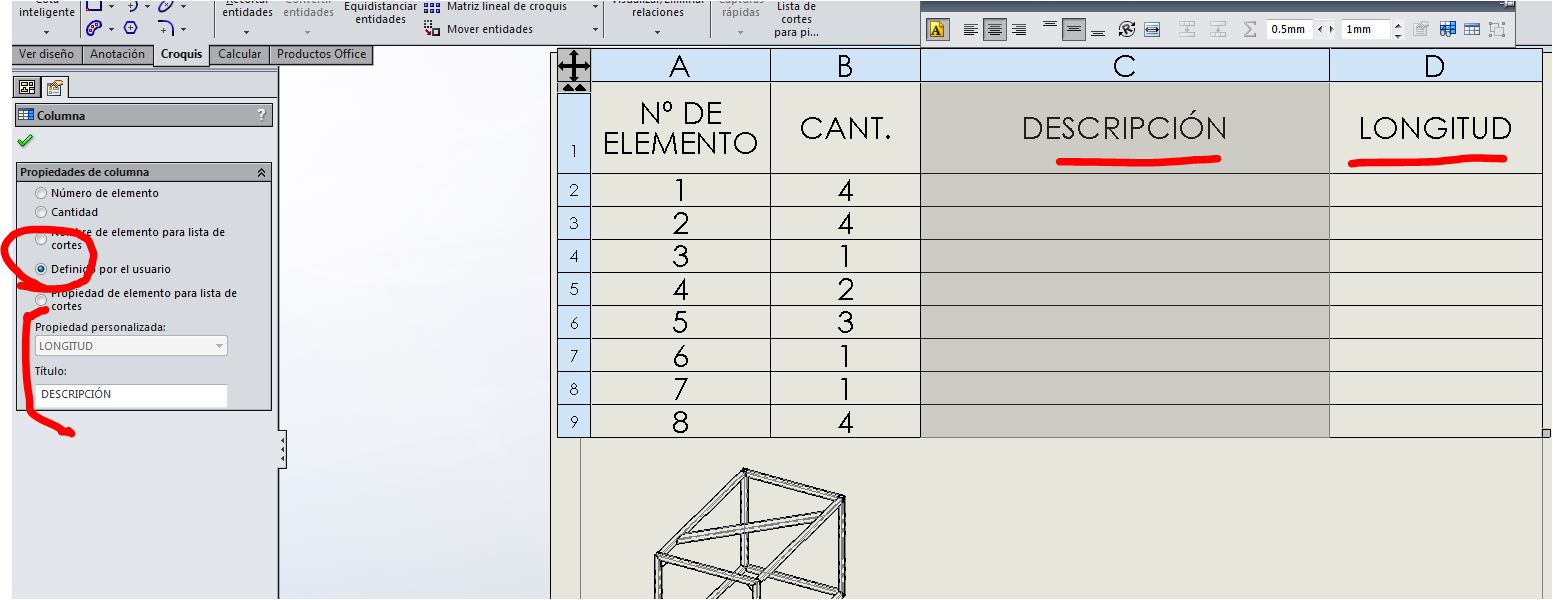Switch to the Croquis tab
The width and height of the screenshot is (1553, 600).
182,55
